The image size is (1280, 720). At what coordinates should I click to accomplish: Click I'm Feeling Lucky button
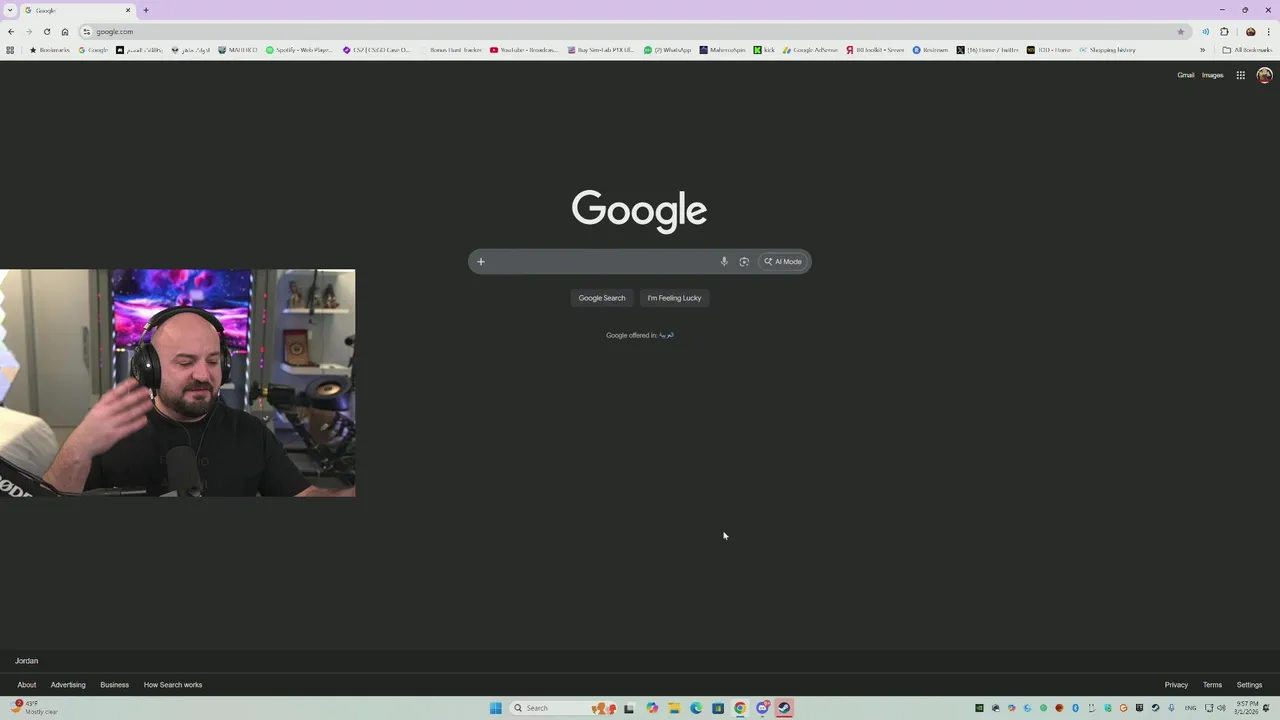coord(674,298)
